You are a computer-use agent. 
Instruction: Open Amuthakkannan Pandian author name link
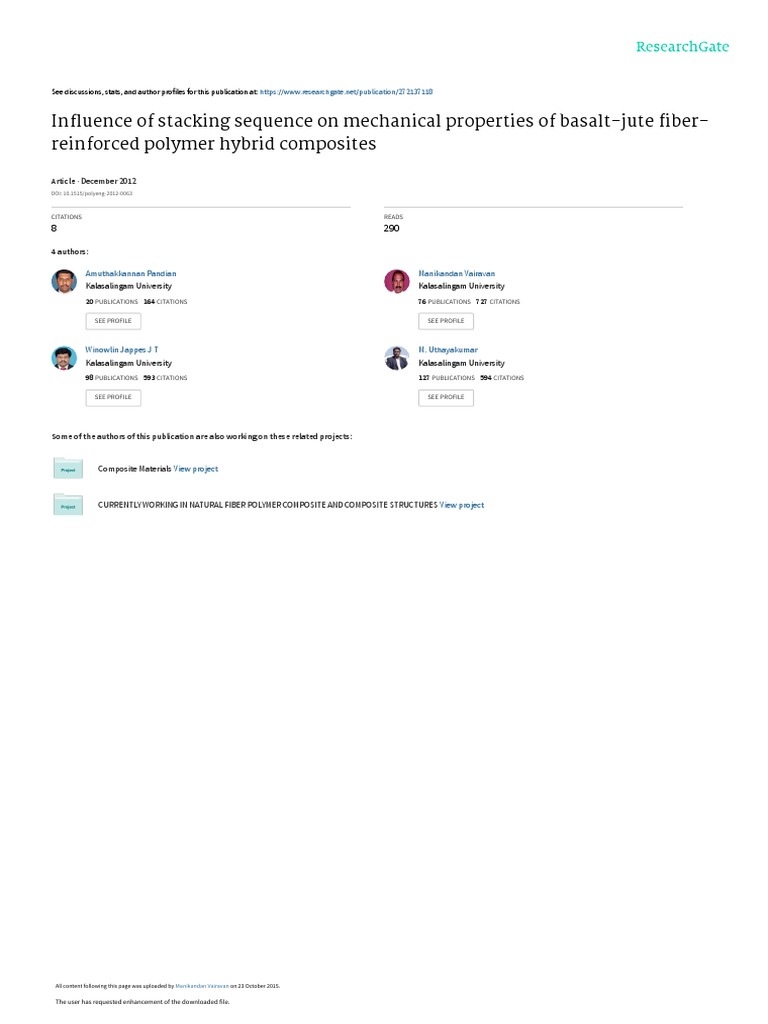[x=131, y=273]
